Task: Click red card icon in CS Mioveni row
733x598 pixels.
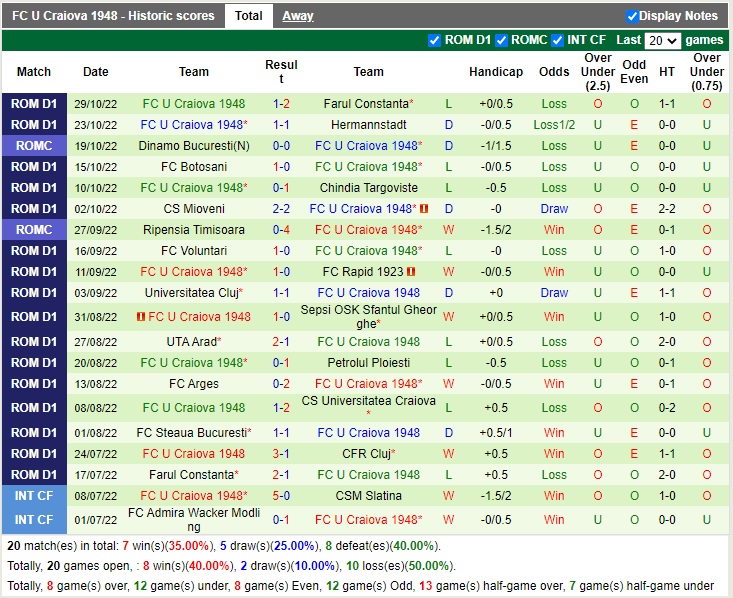Action: [424, 209]
